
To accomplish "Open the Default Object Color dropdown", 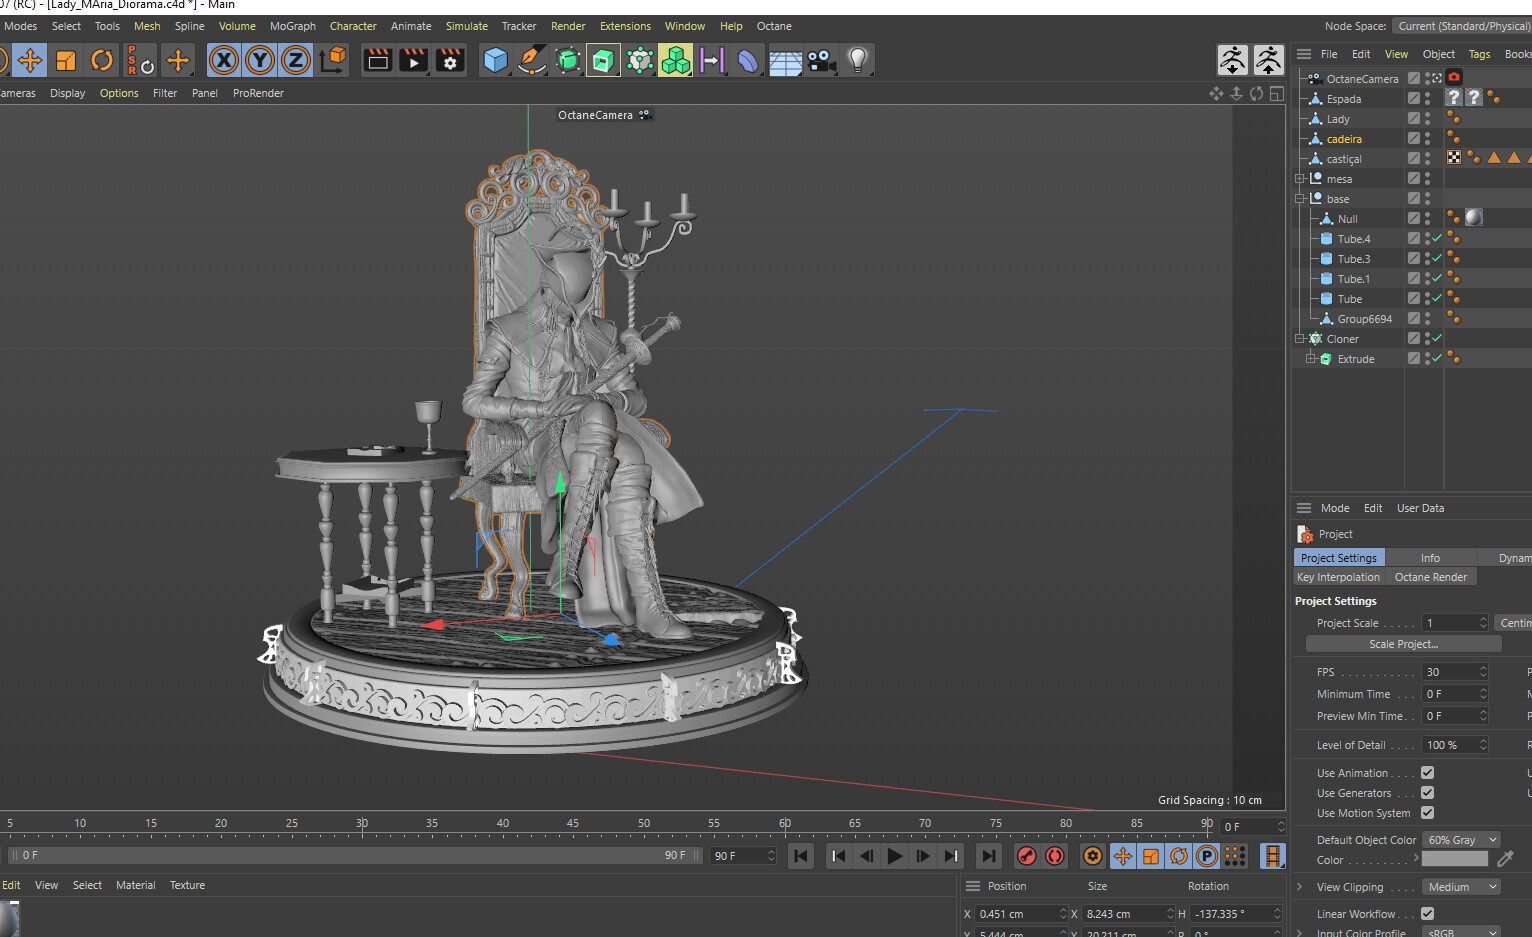I will (x=1461, y=840).
